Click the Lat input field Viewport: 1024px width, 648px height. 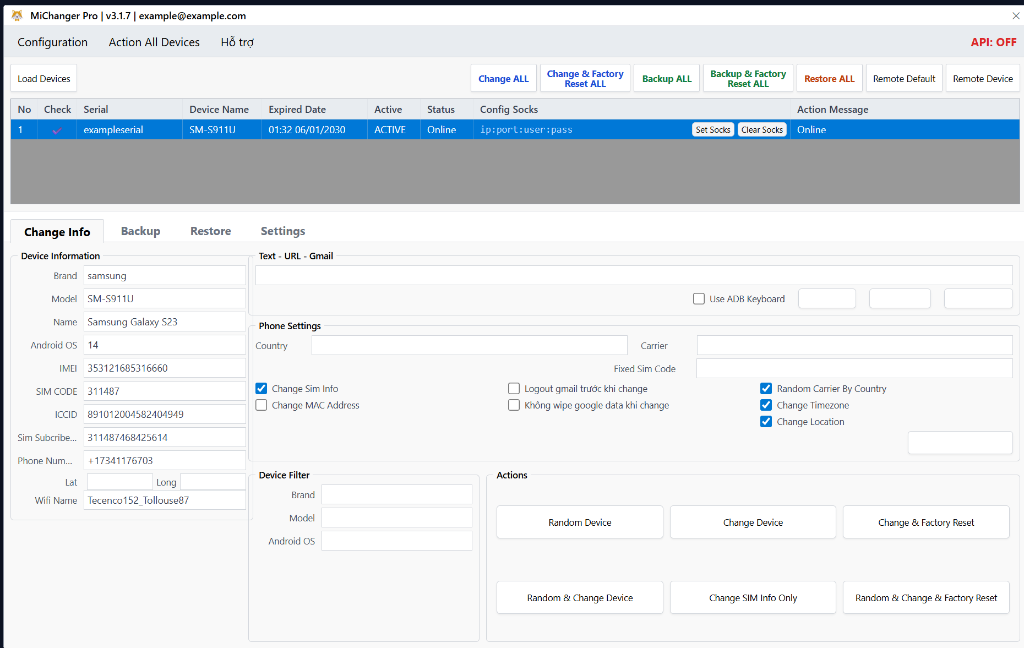click(x=120, y=482)
